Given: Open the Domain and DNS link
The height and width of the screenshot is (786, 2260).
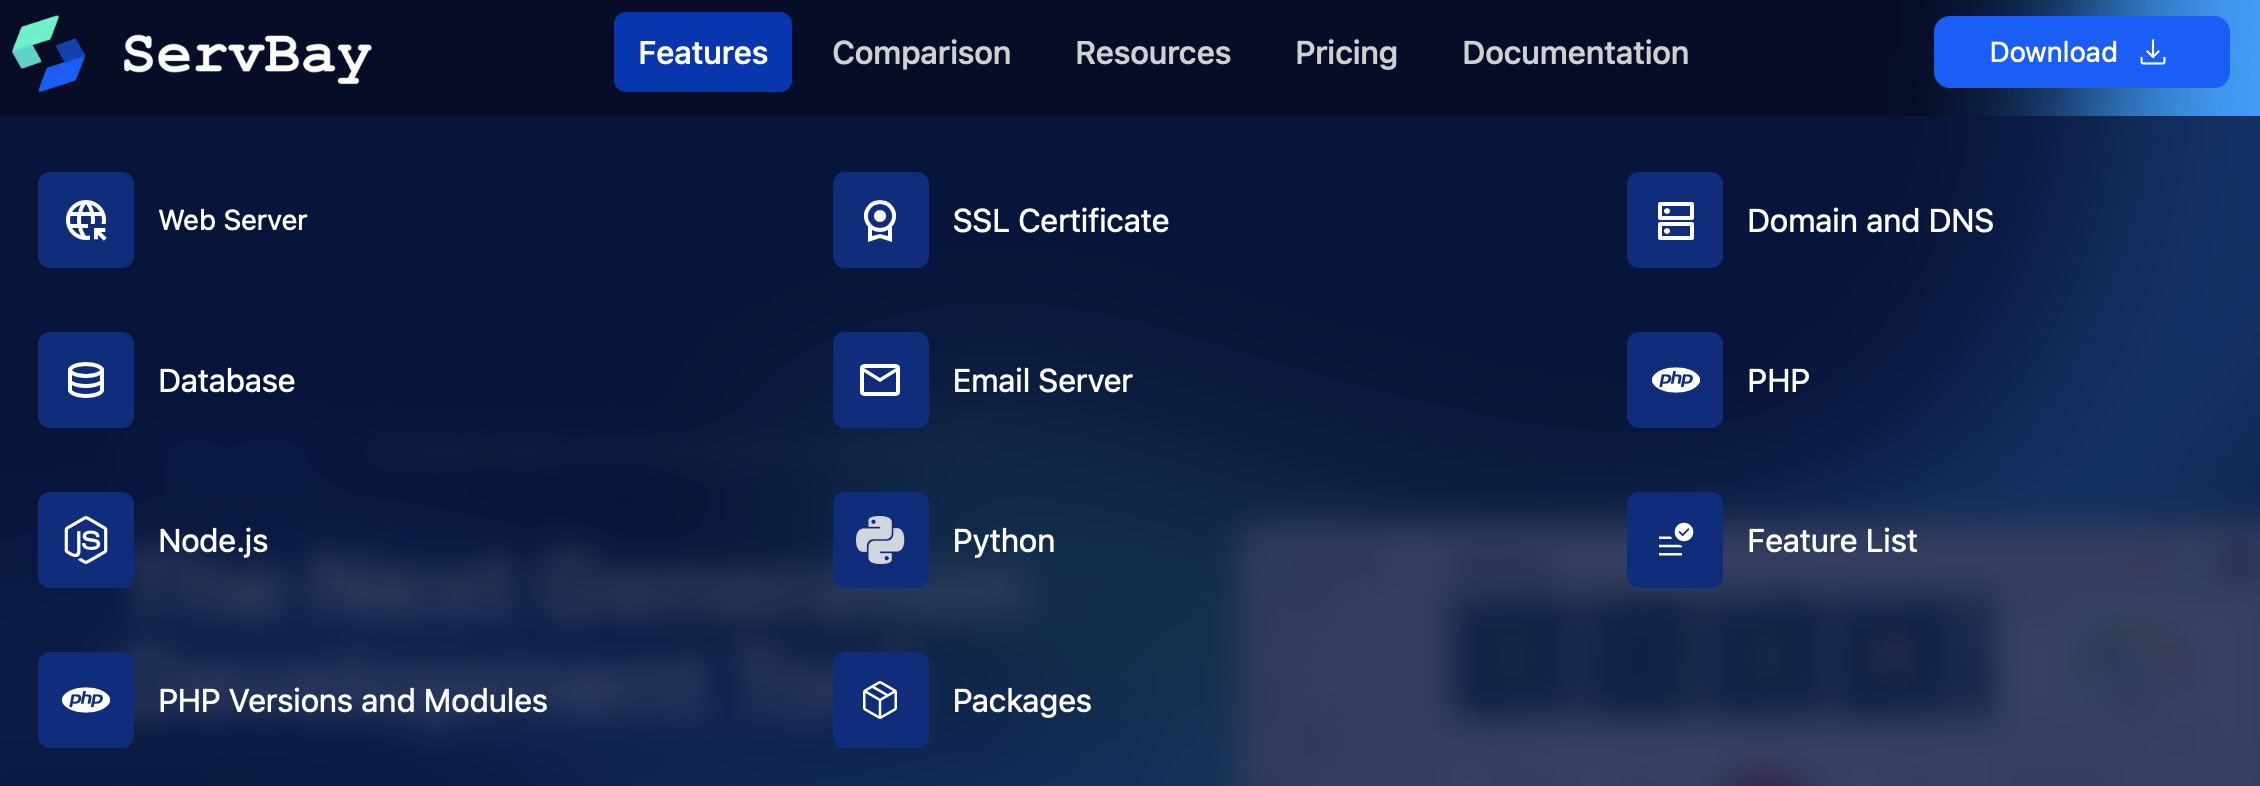Looking at the screenshot, I should (x=1870, y=220).
